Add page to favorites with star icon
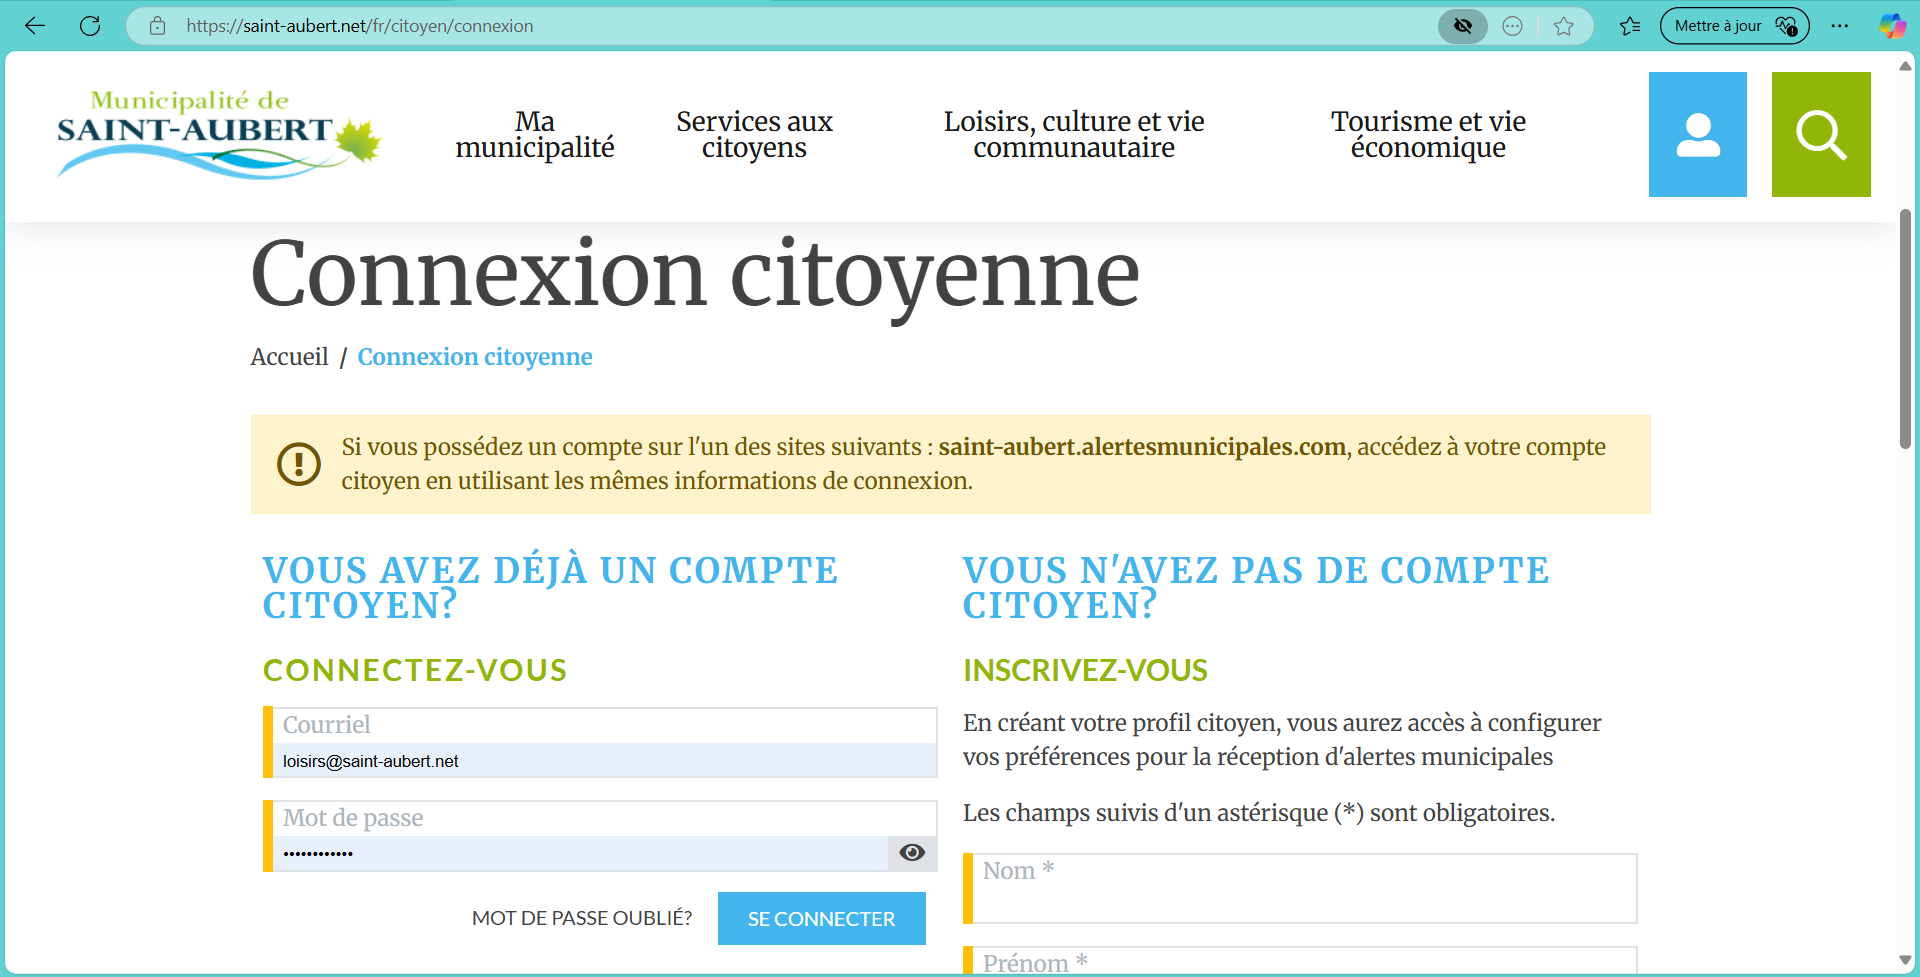This screenshot has height=977, width=1920. (1564, 26)
